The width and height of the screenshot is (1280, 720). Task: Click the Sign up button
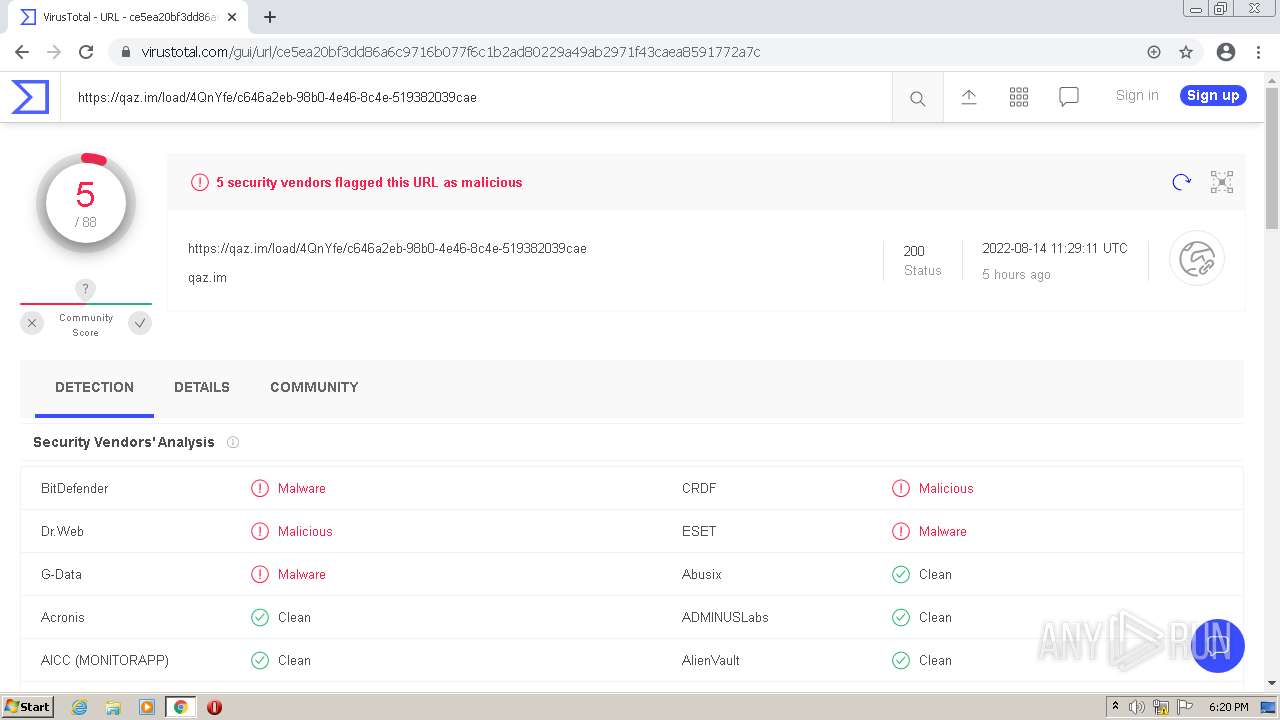1213,95
